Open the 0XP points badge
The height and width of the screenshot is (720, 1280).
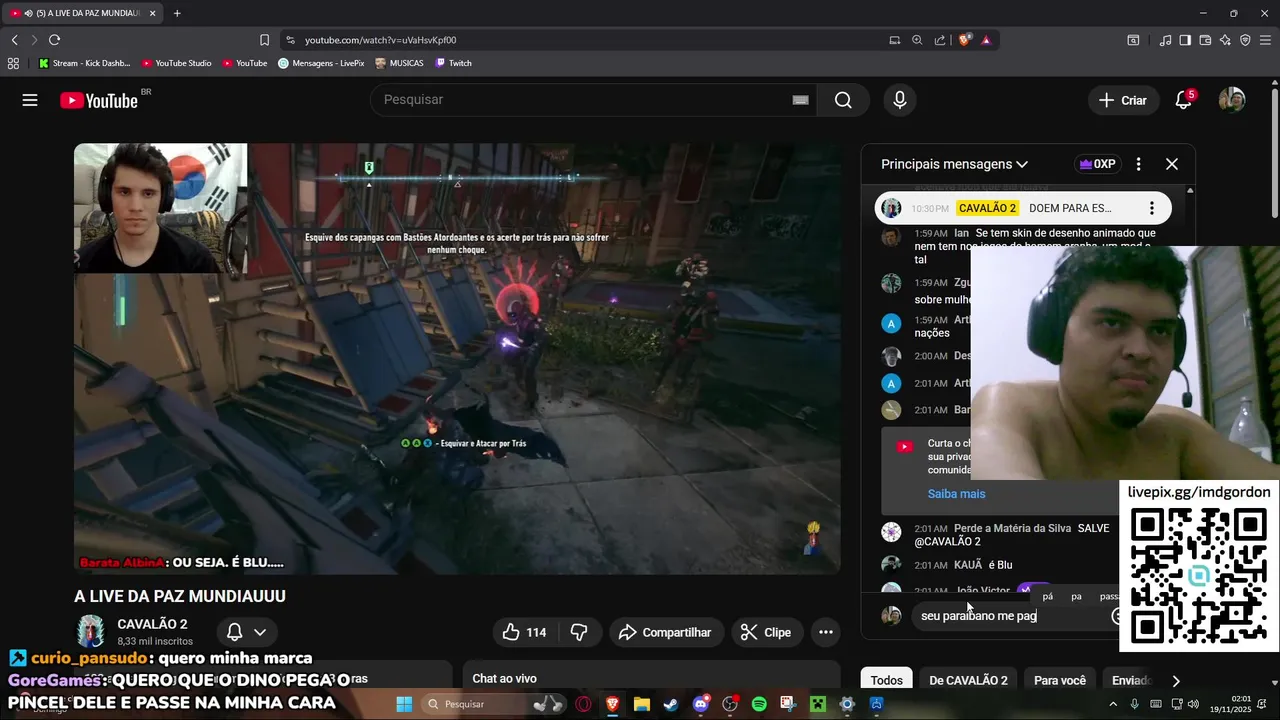(1096, 164)
